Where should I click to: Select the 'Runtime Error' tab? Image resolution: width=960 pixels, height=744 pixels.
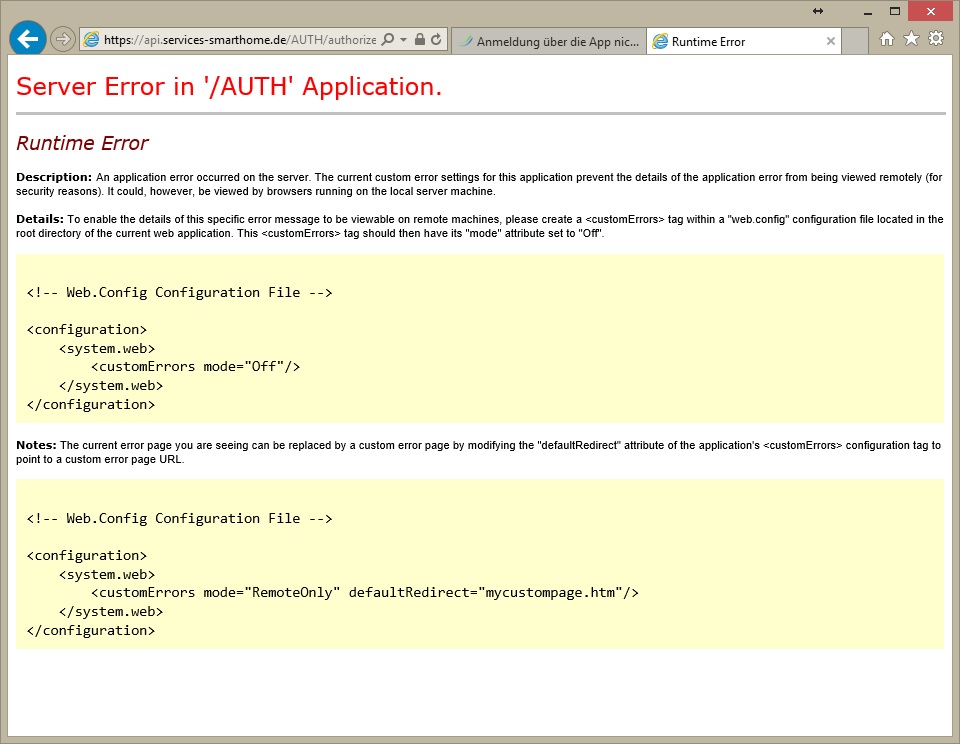pos(744,41)
